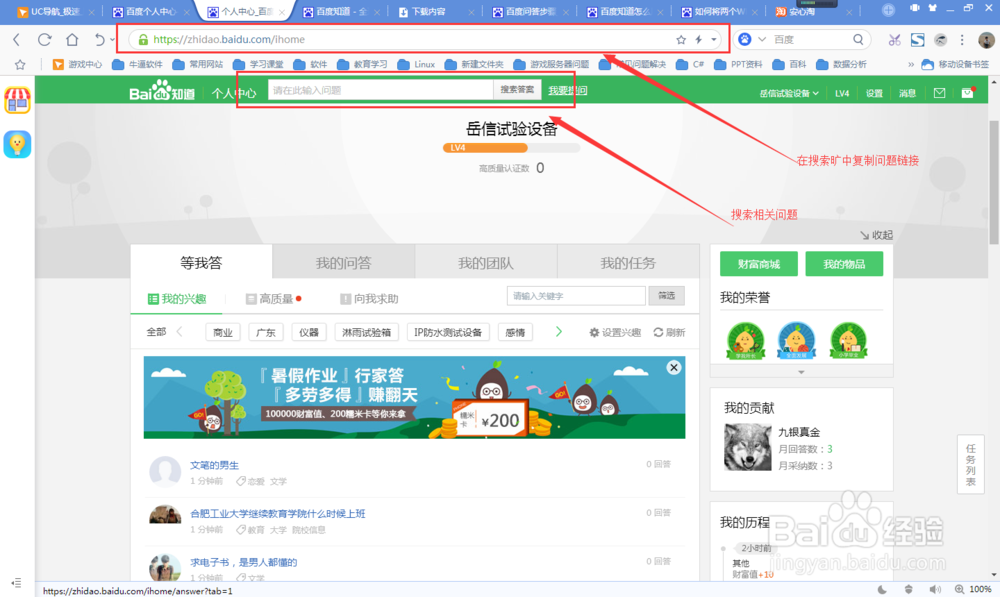Open the Linux bookmark folder
The width and height of the screenshot is (1000, 597).
coord(416,64)
